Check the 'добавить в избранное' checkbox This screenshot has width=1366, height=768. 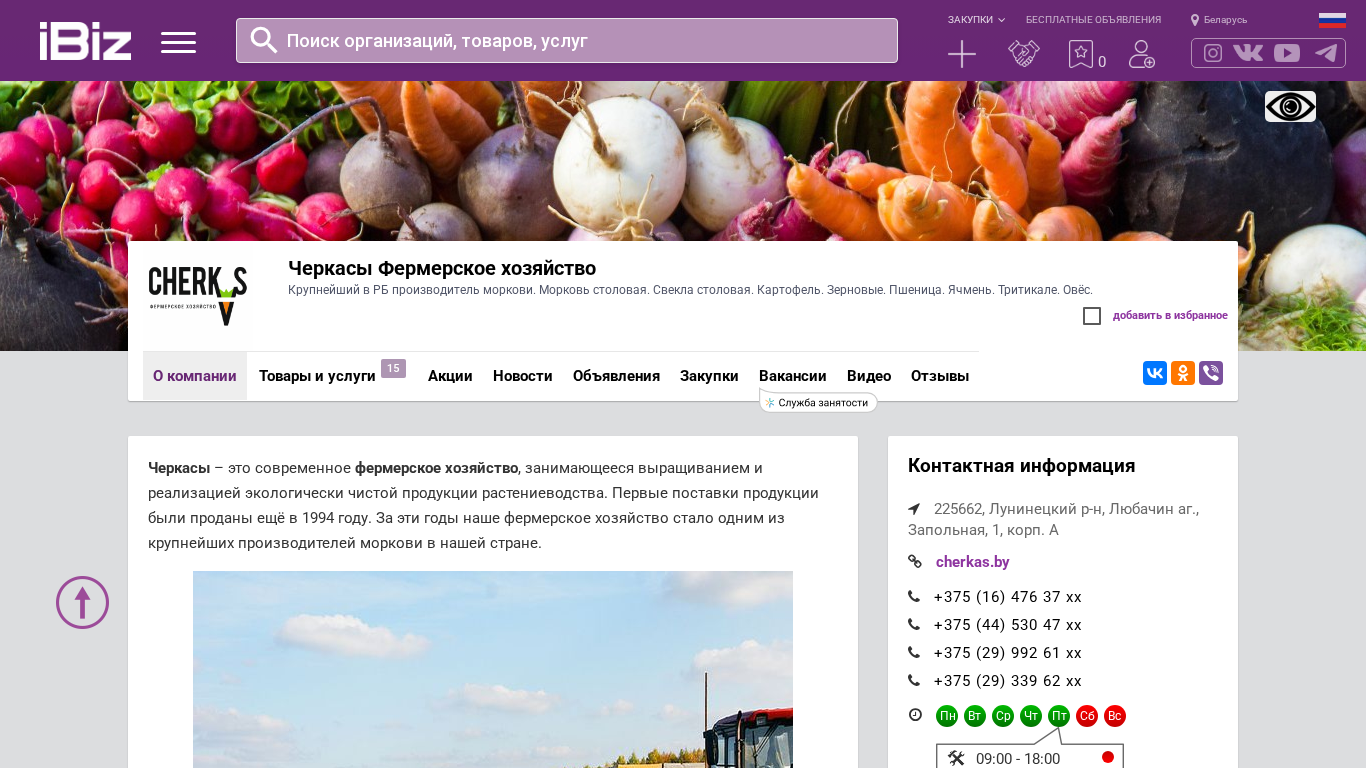coord(1092,316)
